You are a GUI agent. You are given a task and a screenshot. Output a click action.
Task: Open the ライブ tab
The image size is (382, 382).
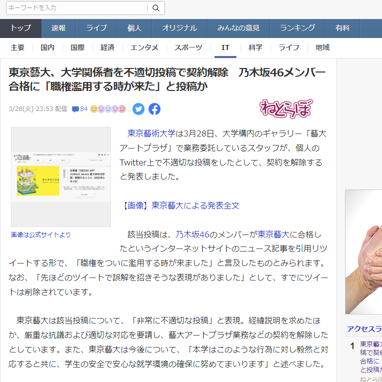pyautogui.click(x=97, y=28)
